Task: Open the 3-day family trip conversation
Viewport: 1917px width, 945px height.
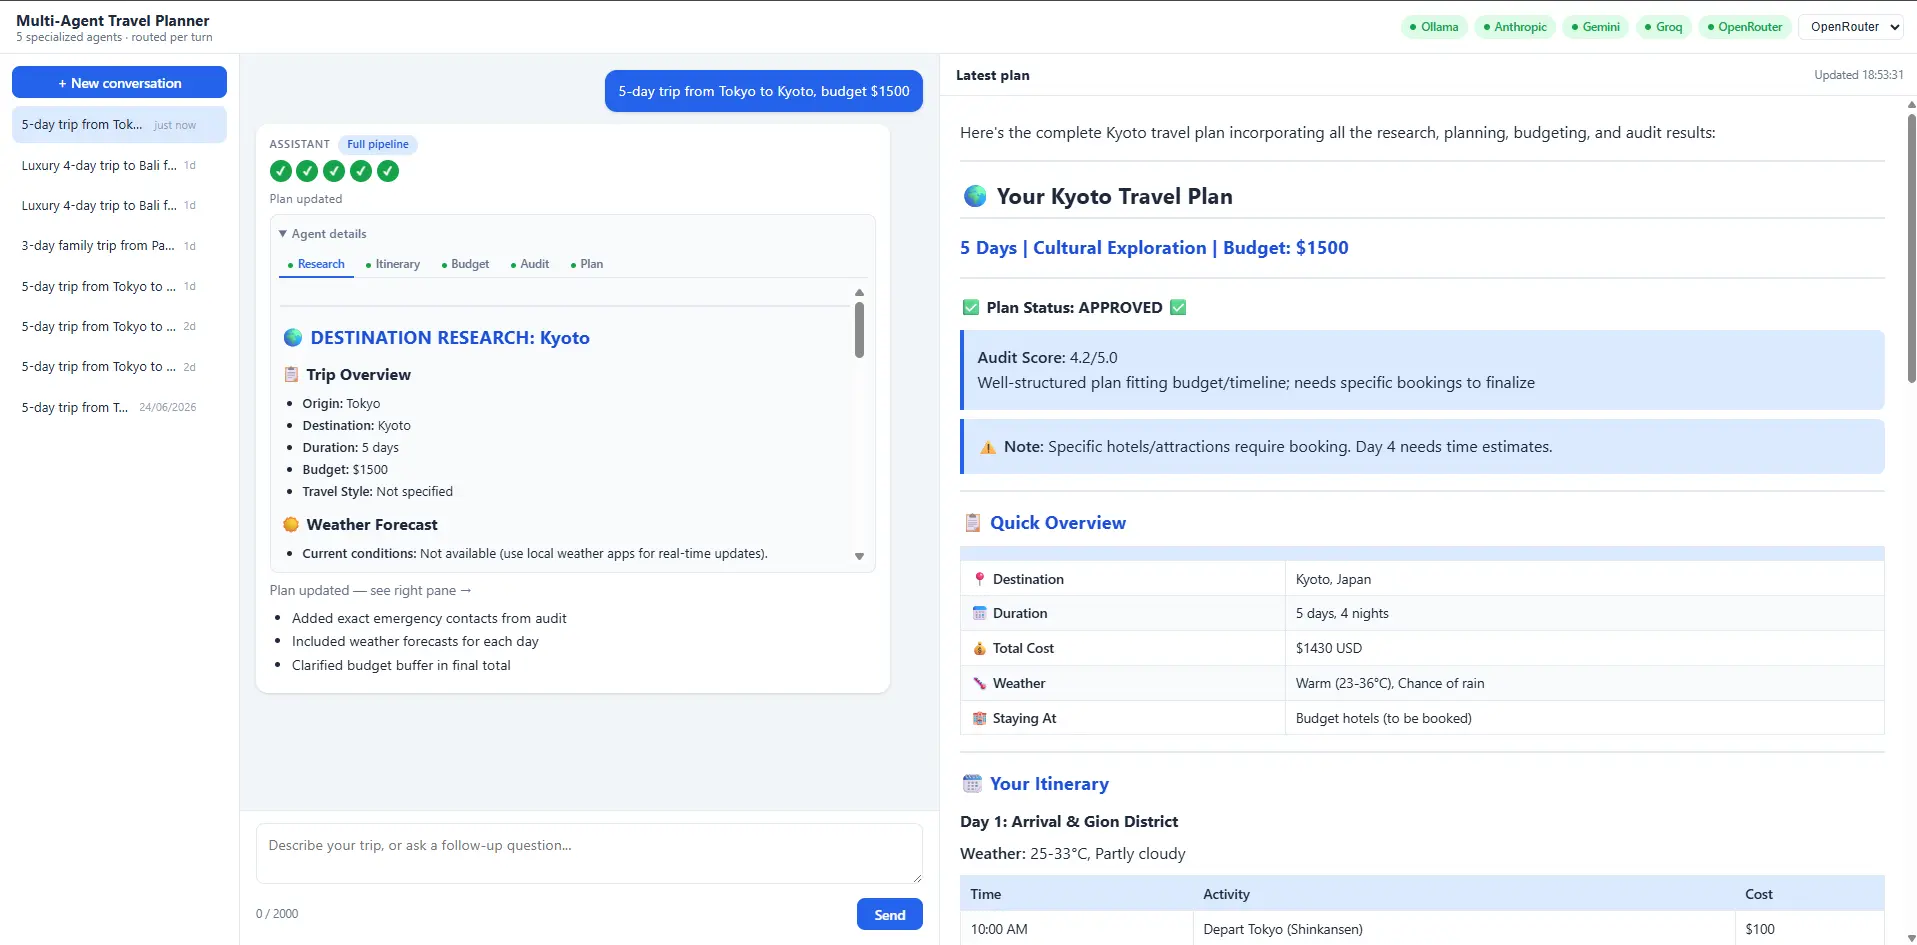Action: pyautogui.click(x=119, y=245)
